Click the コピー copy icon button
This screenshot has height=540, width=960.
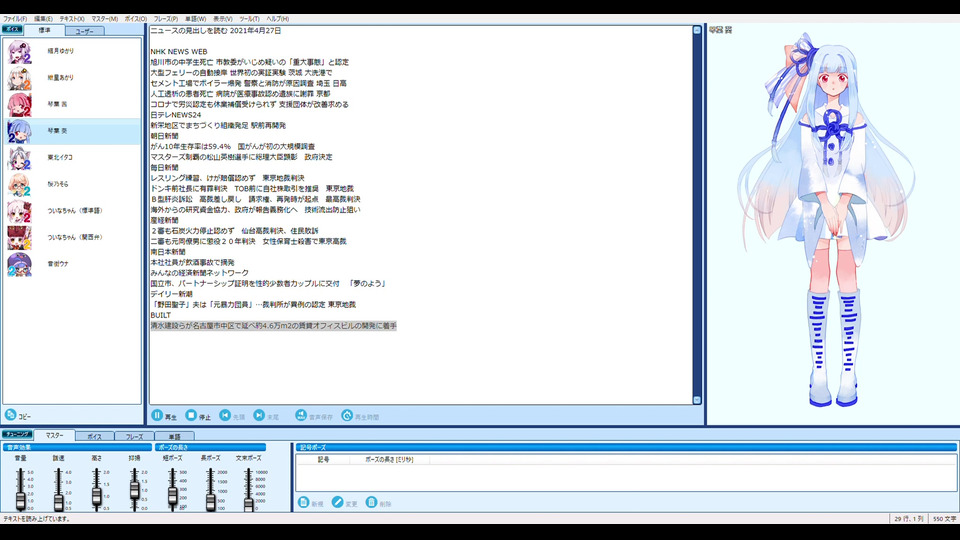(x=10, y=415)
